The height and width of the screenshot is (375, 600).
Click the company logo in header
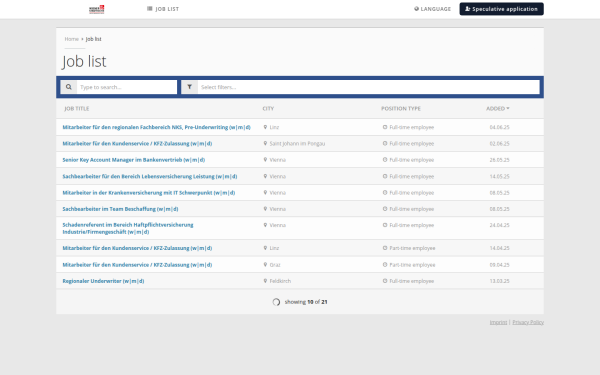click(96, 9)
